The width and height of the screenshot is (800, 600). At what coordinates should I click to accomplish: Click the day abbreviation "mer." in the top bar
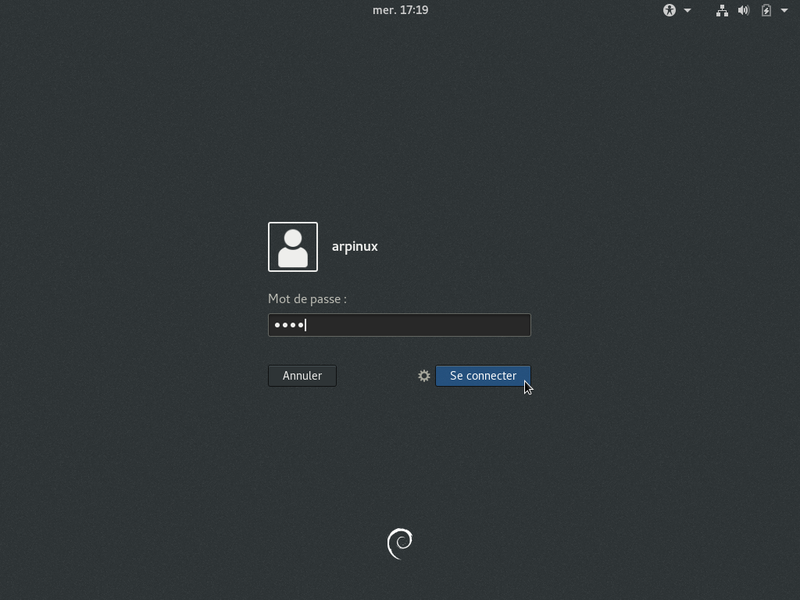384,10
